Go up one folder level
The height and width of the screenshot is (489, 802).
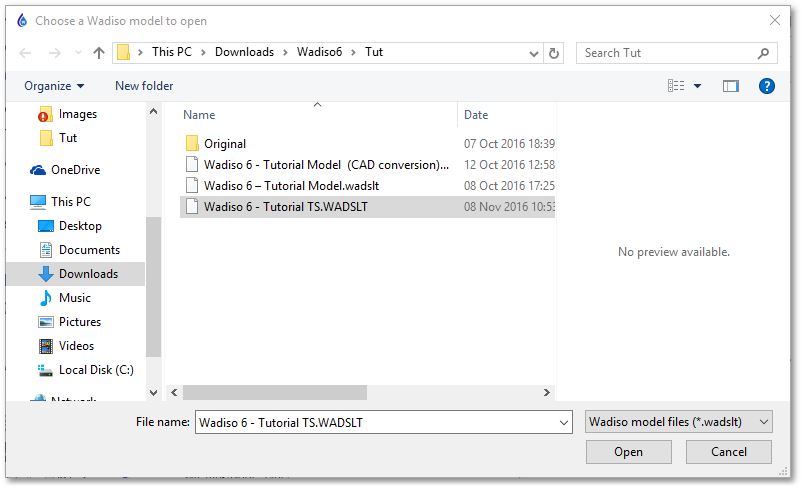click(99, 53)
